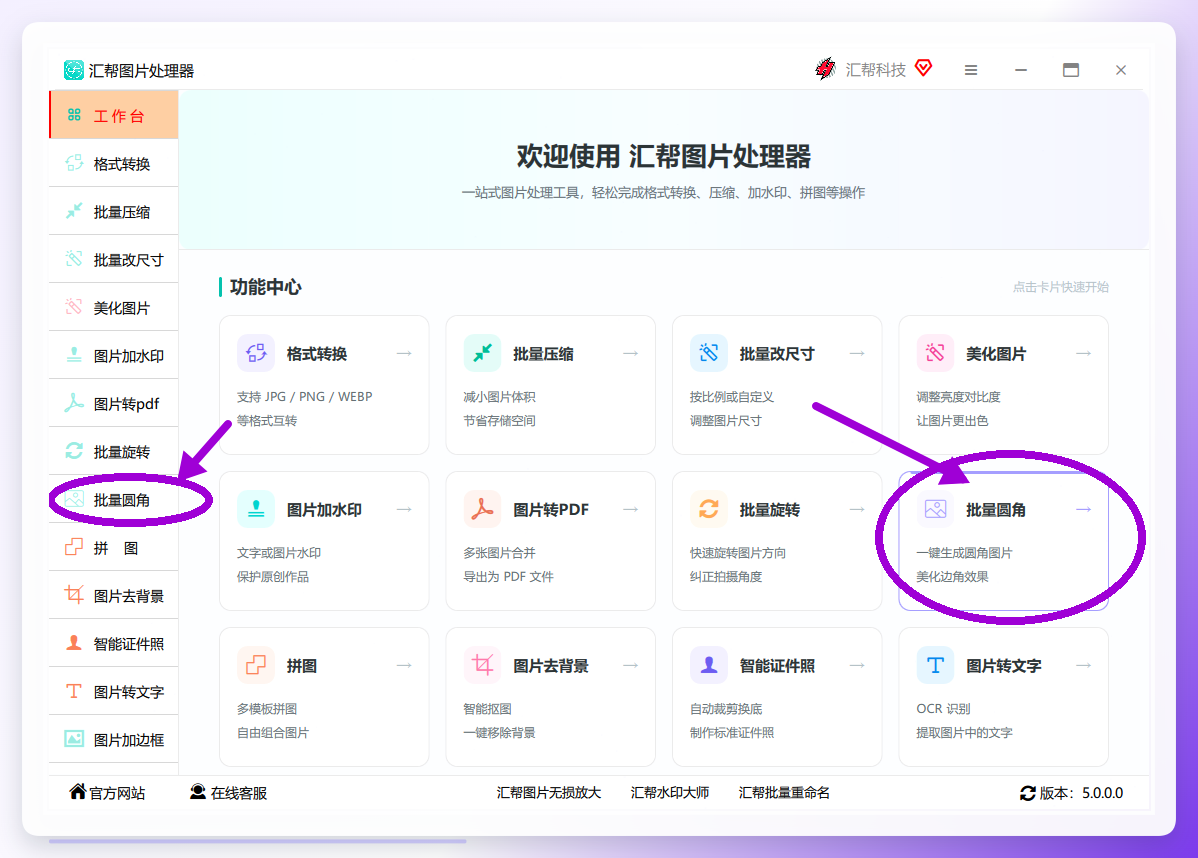Click the 美化图片 sidebar icon

74,307
